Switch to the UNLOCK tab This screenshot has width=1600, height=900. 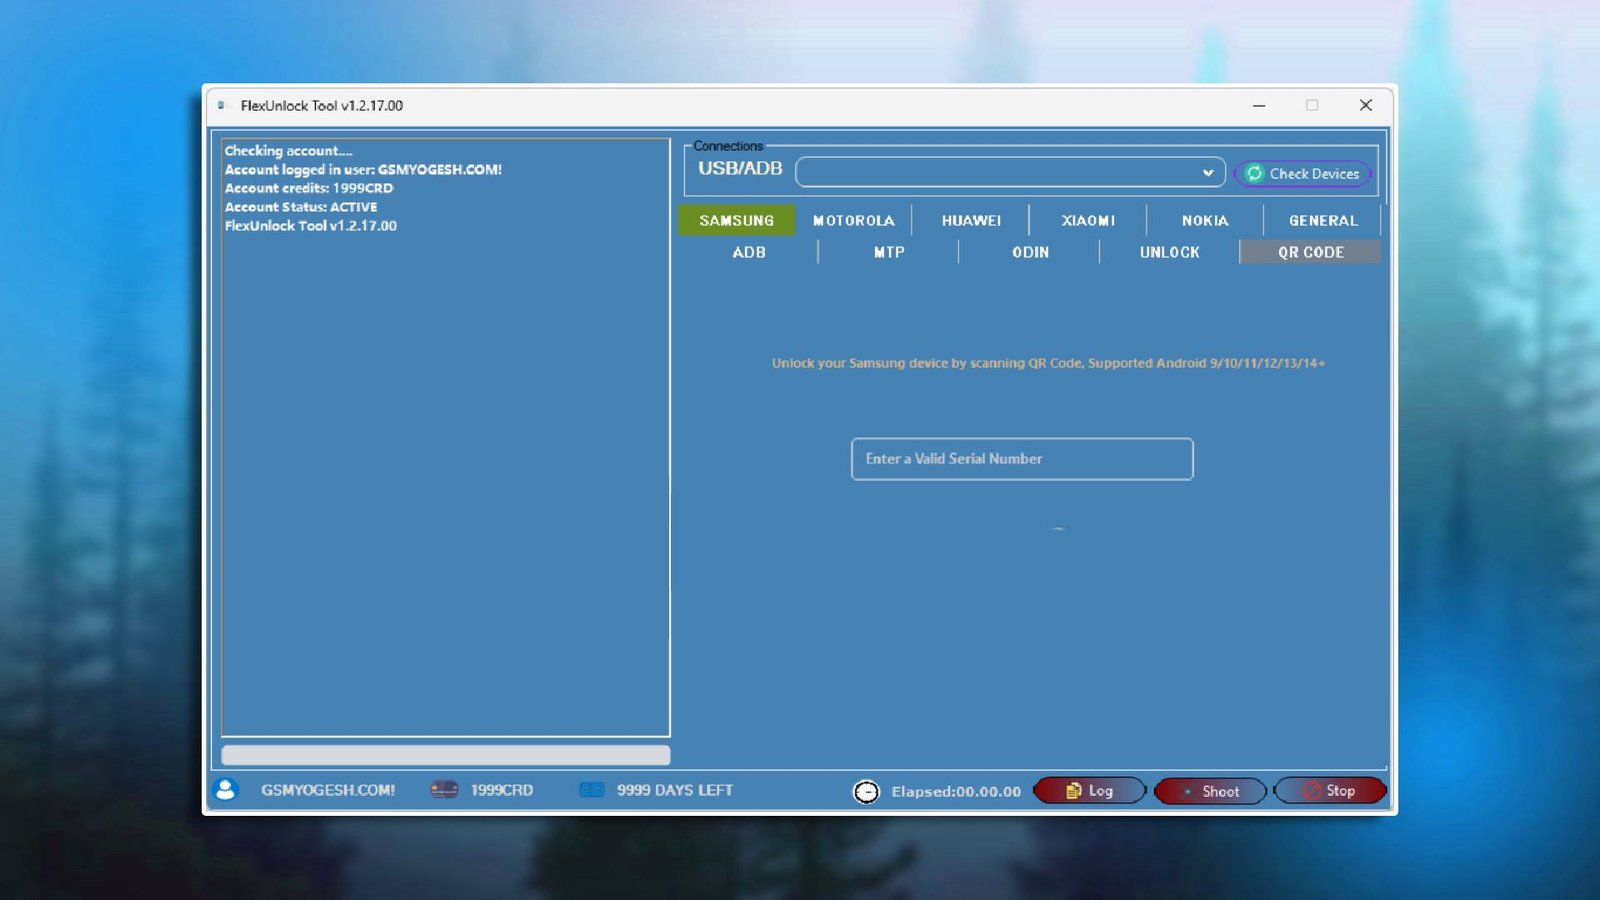pyautogui.click(x=1169, y=252)
